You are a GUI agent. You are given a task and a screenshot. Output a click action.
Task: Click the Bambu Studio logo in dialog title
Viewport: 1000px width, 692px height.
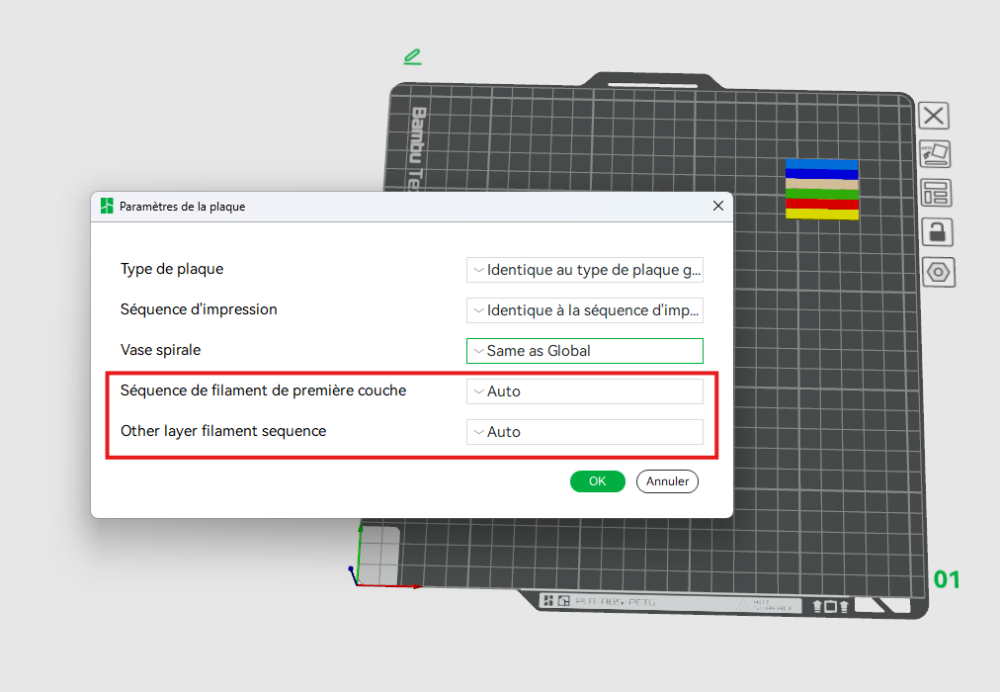click(x=107, y=206)
